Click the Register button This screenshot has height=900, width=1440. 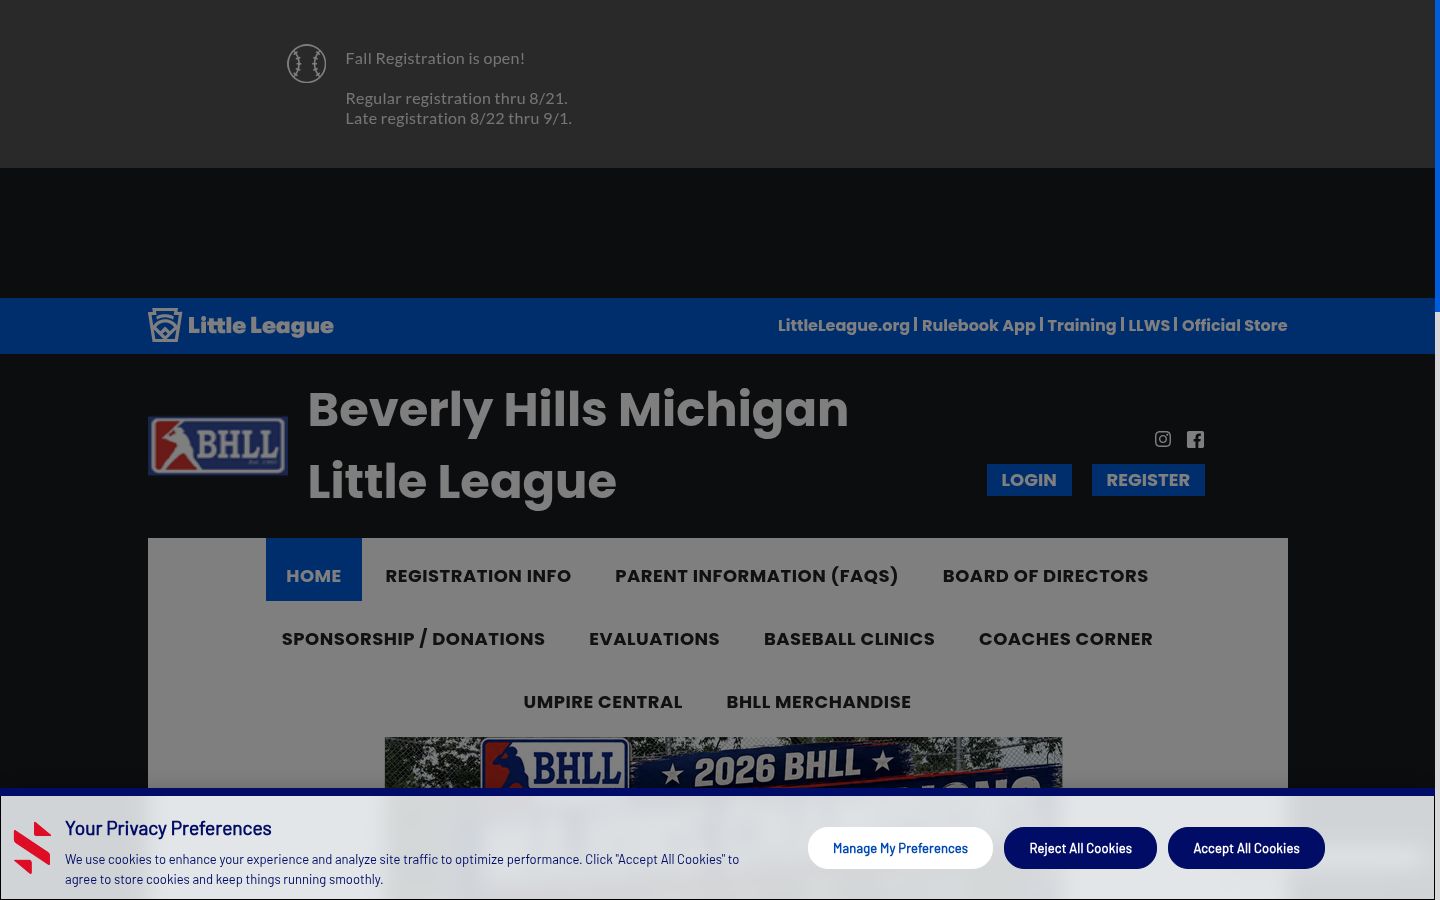[x=1148, y=480]
